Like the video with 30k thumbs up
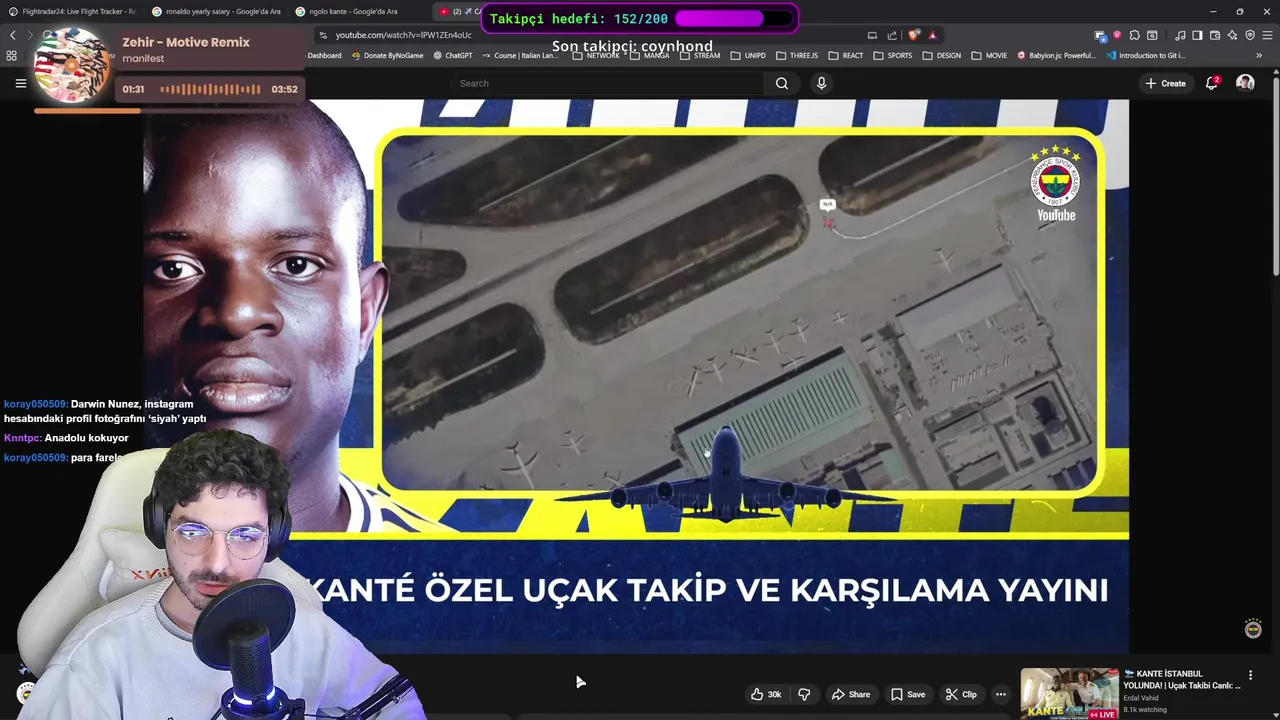The width and height of the screenshot is (1280, 720). click(x=766, y=694)
